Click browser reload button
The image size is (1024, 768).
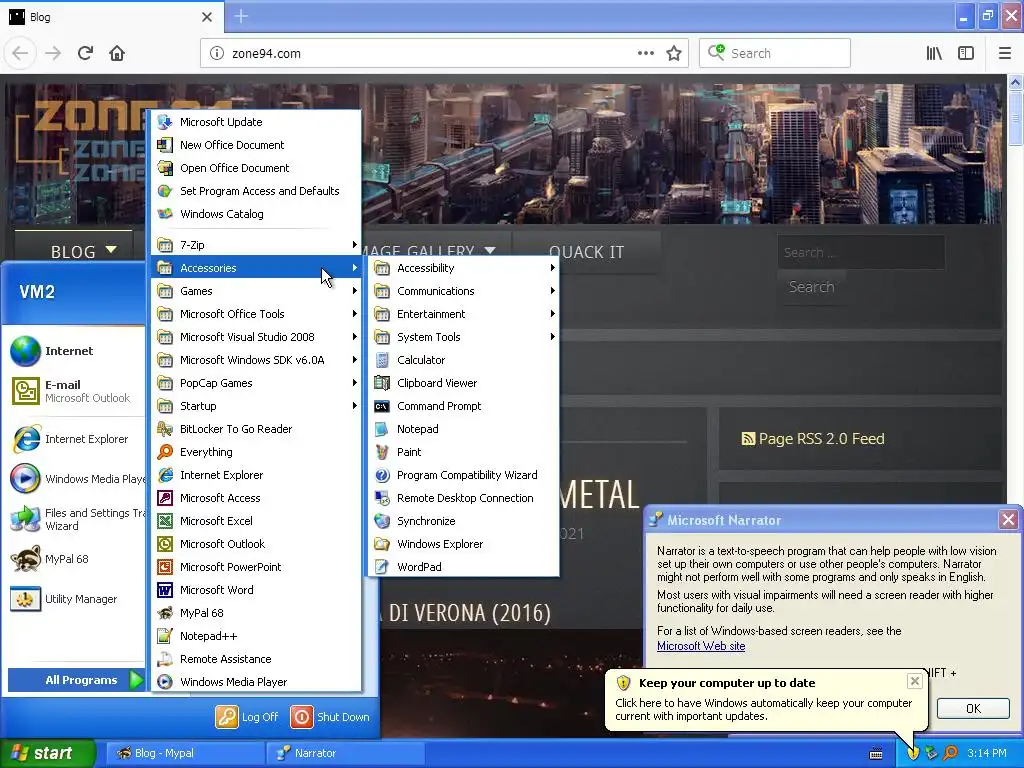85,53
